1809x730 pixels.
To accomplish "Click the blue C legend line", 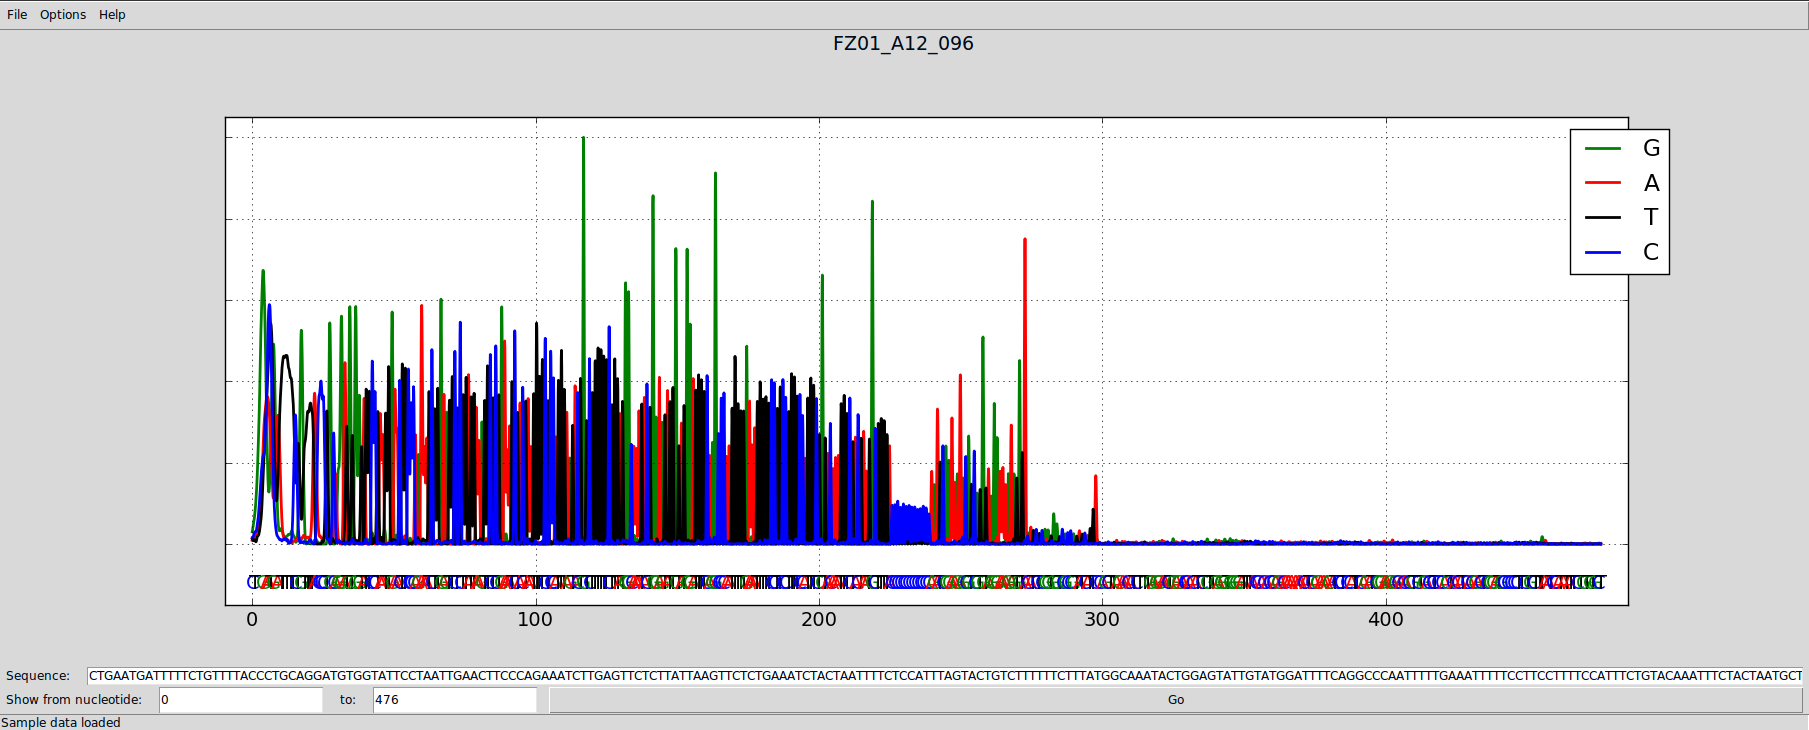I will (x=1602, y=252).
